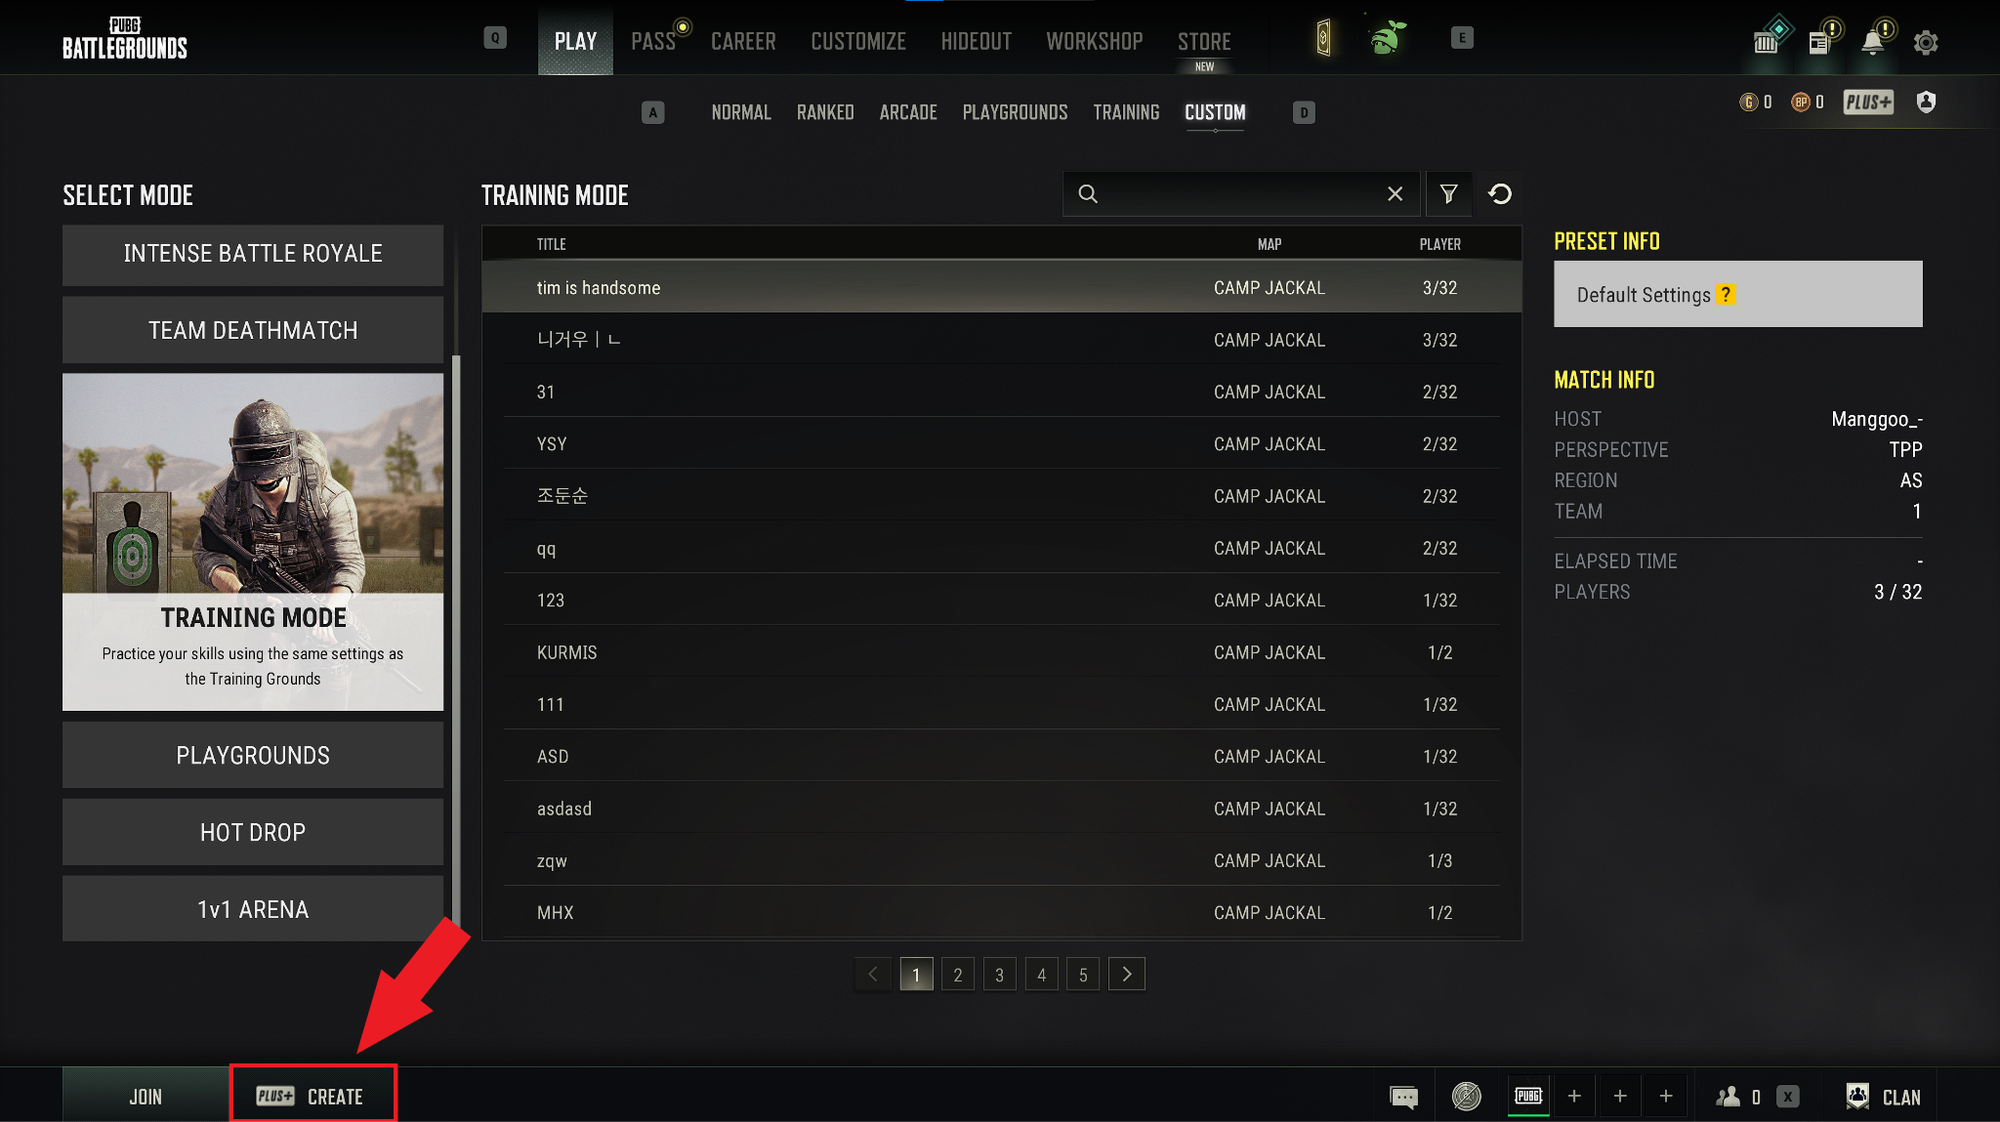This screenshot has width=2000, height=1122.
Task: Click inside the room search field
Action: click(x=1240, y=194)
